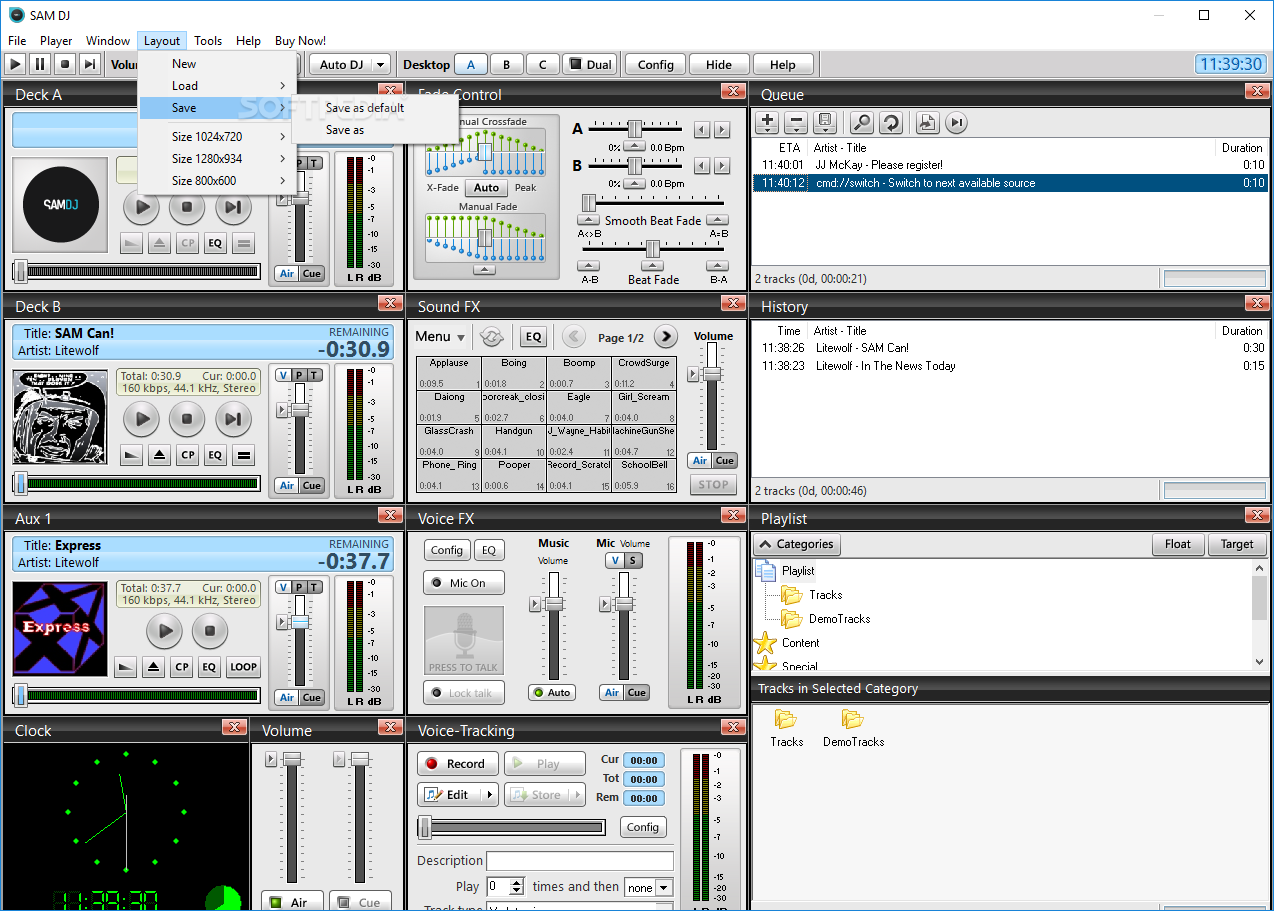Toggle Cue in Volume panel

[x=360, y=902]
